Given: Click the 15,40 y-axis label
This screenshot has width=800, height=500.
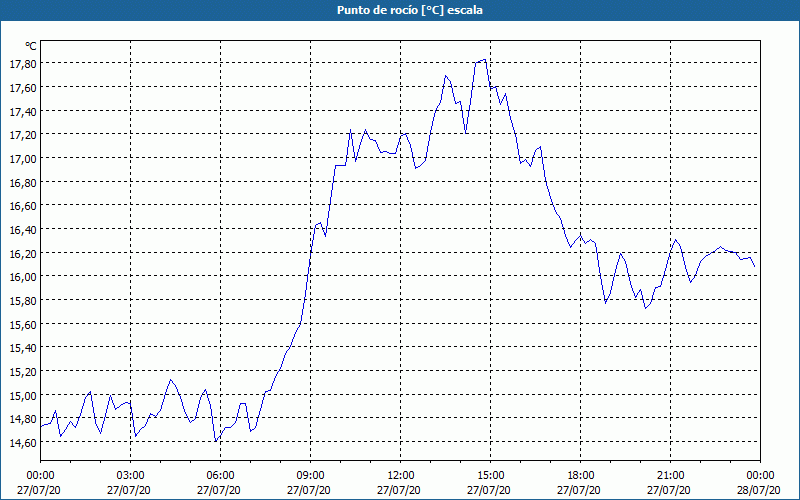Looking at the screenshot, I should [x=23, y=347].
